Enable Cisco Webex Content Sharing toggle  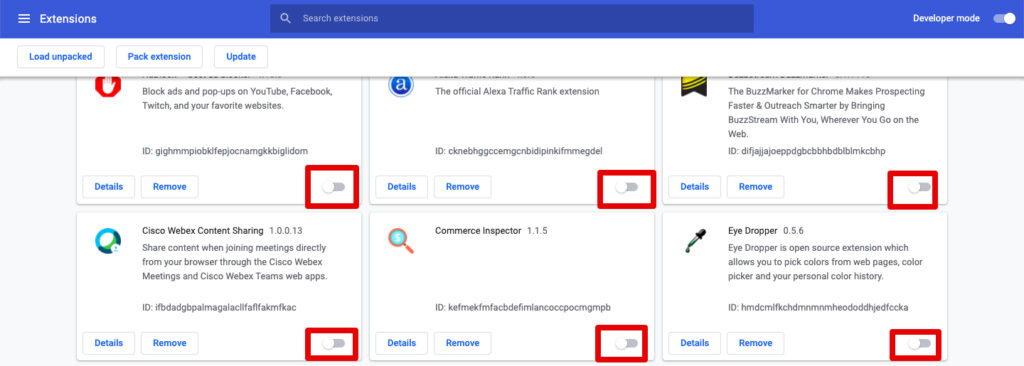coord(333,343)
